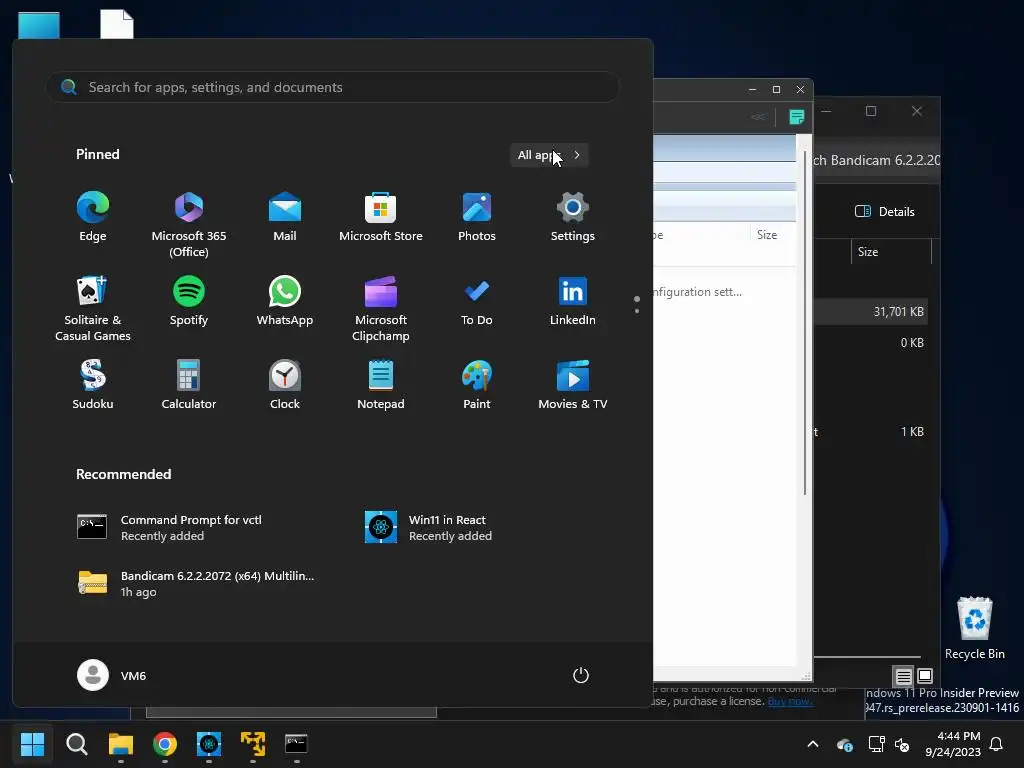This screenshot has width=1024, height=768.
Task: Open LinkedIn
Action: click(573, 301)
